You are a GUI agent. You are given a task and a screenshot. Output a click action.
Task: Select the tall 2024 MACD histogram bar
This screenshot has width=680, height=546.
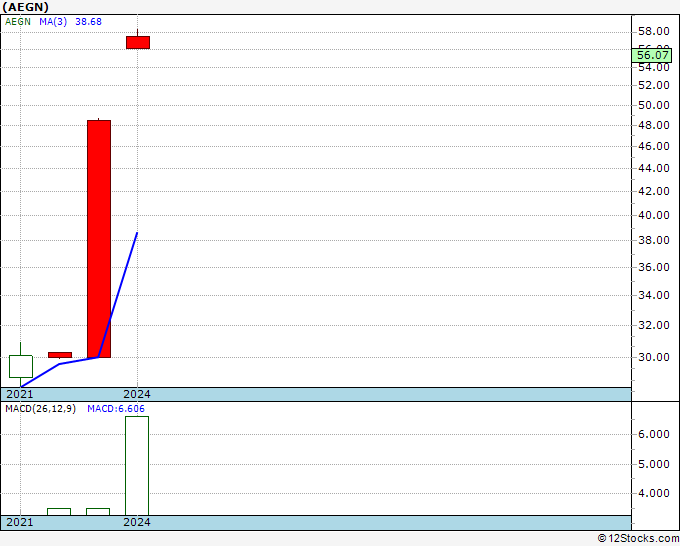[x=137, y=466]
